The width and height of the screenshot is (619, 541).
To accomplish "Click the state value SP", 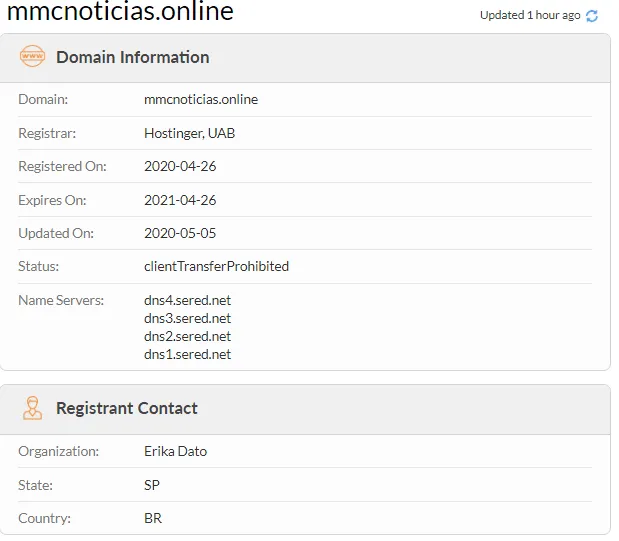I will [x=152, y=485].
